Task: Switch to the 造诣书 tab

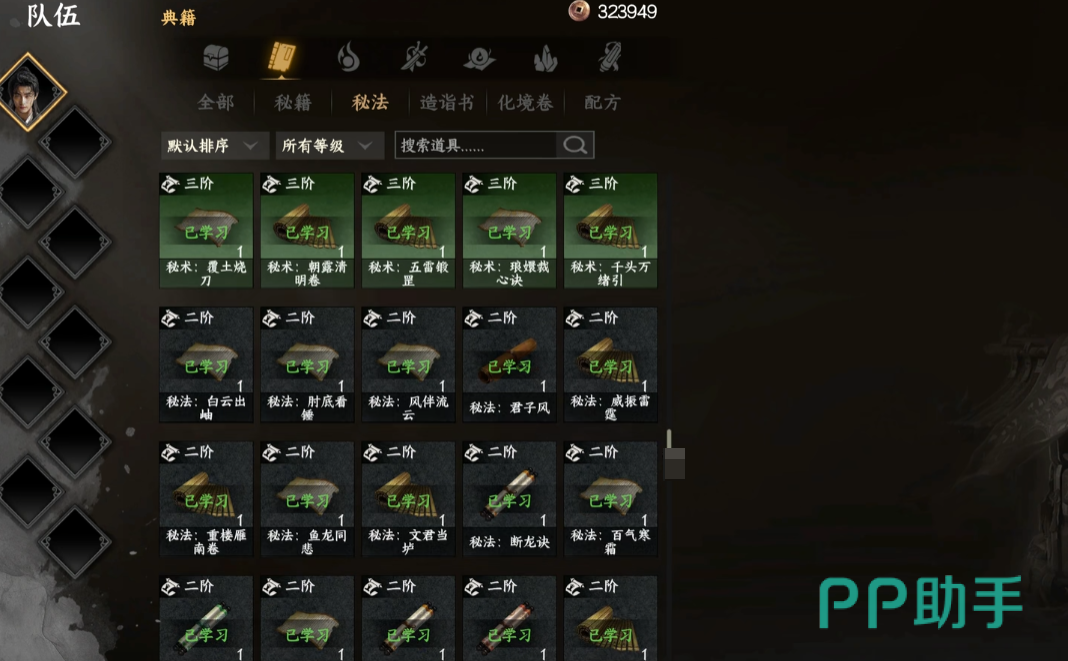Action: pyautogui.click(x=447, y=103)
